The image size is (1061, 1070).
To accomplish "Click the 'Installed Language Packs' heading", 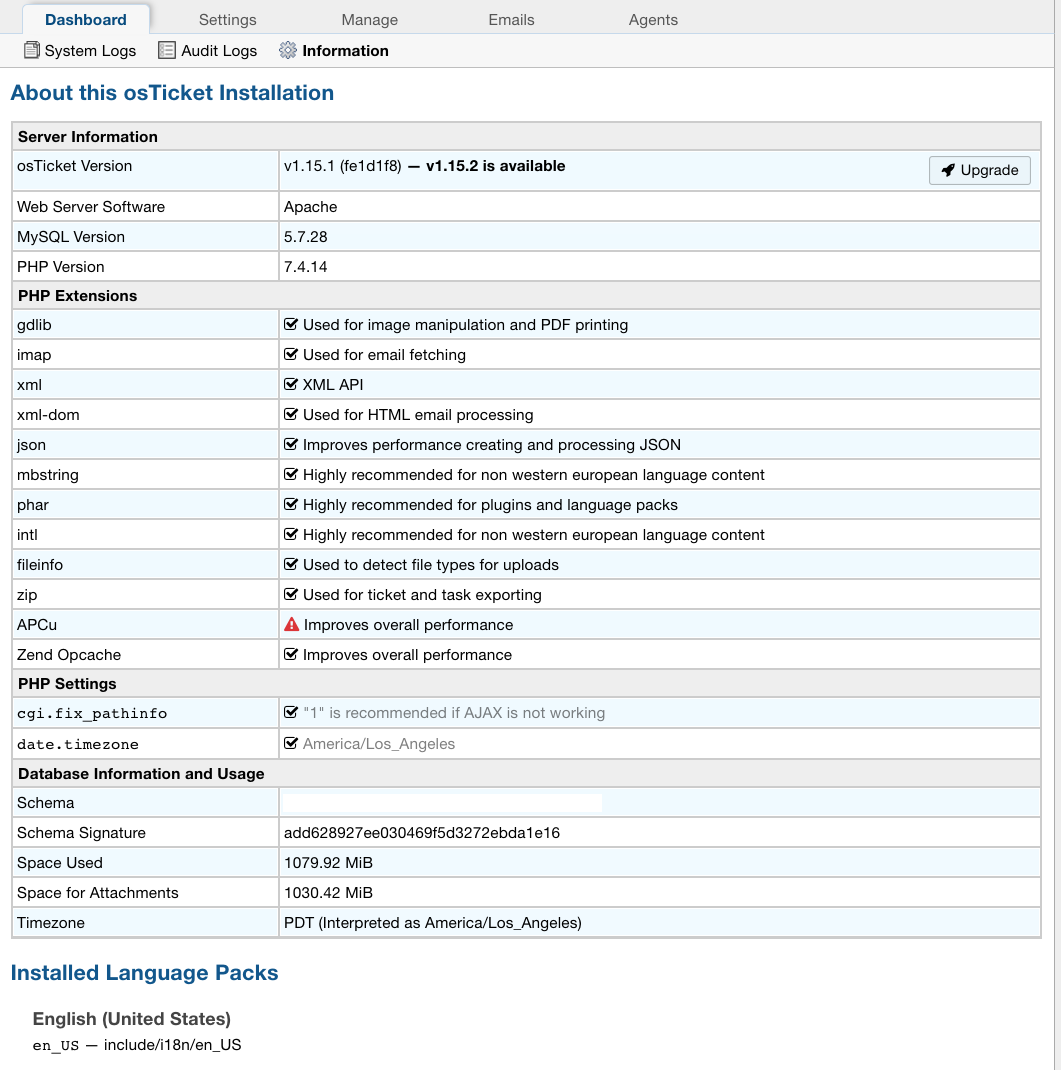I will [144, 972].
